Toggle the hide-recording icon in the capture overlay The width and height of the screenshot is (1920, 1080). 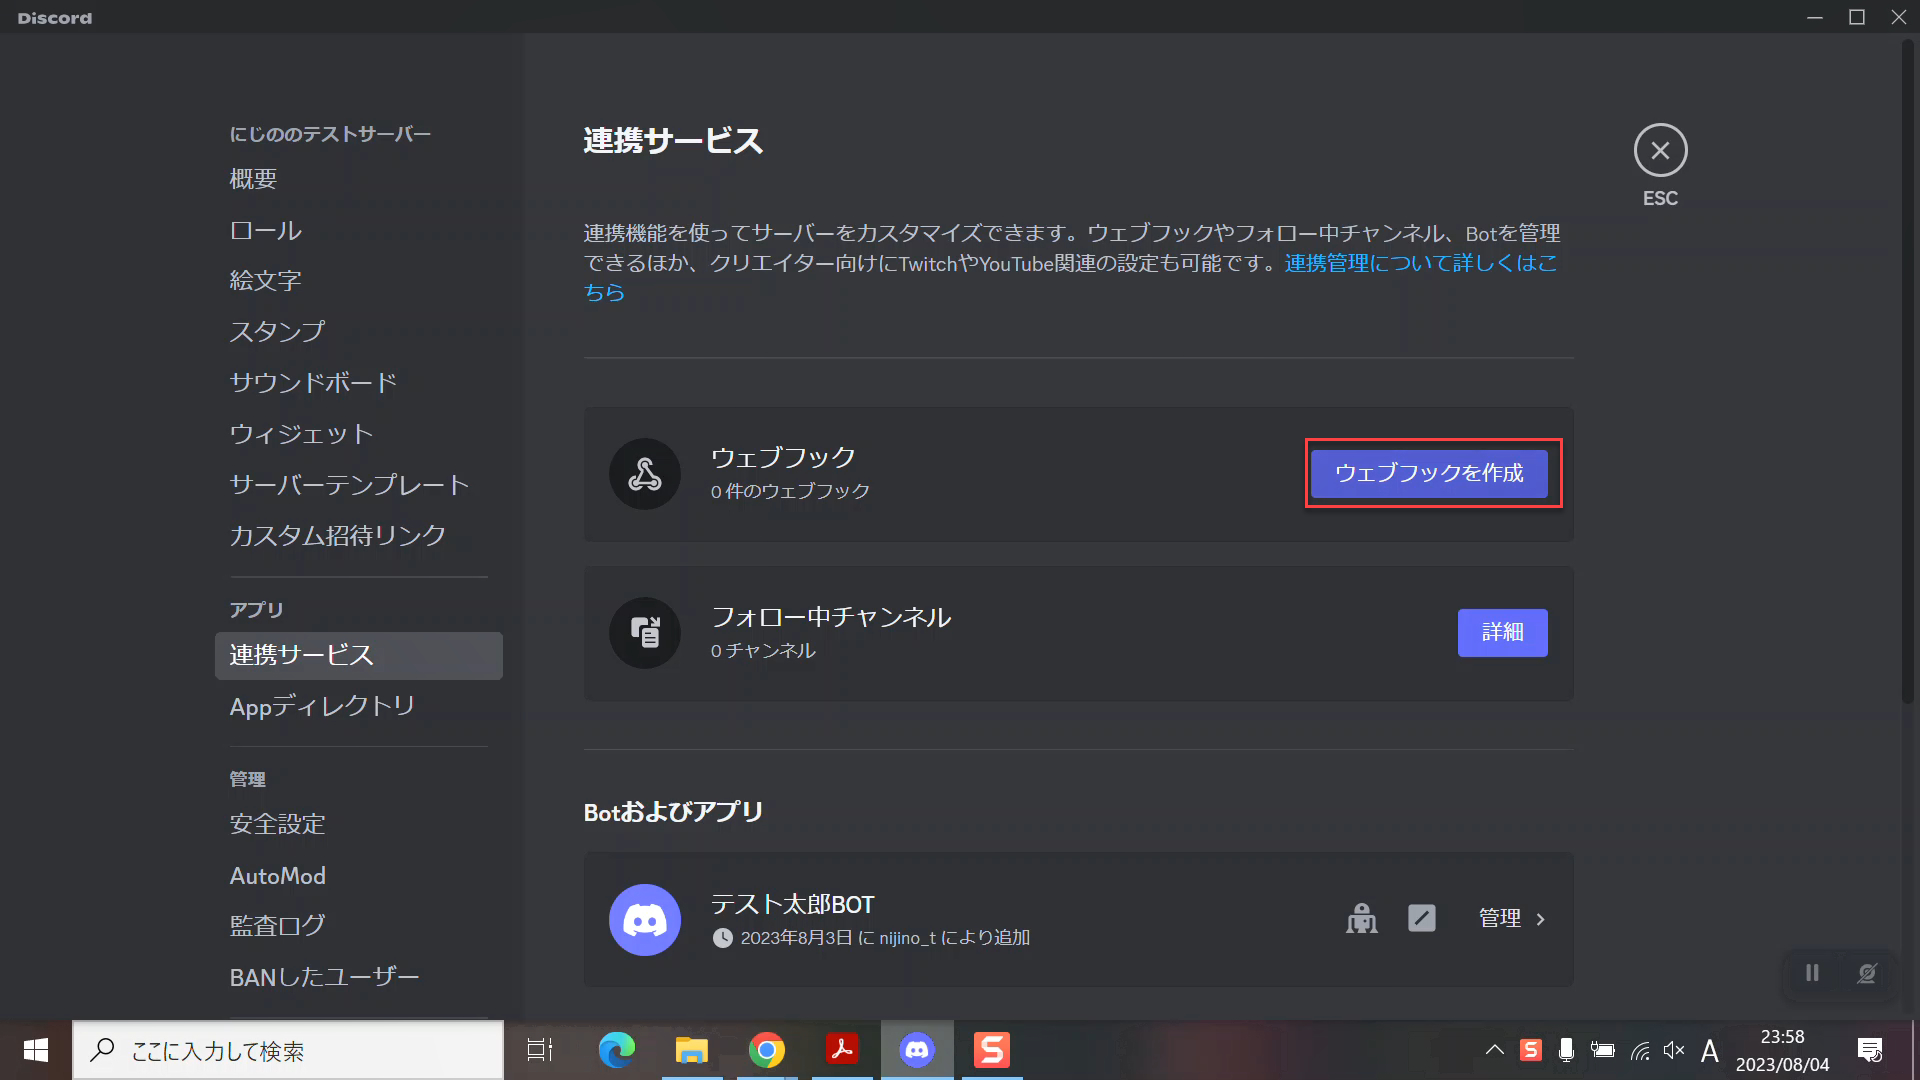(1866, 973)
